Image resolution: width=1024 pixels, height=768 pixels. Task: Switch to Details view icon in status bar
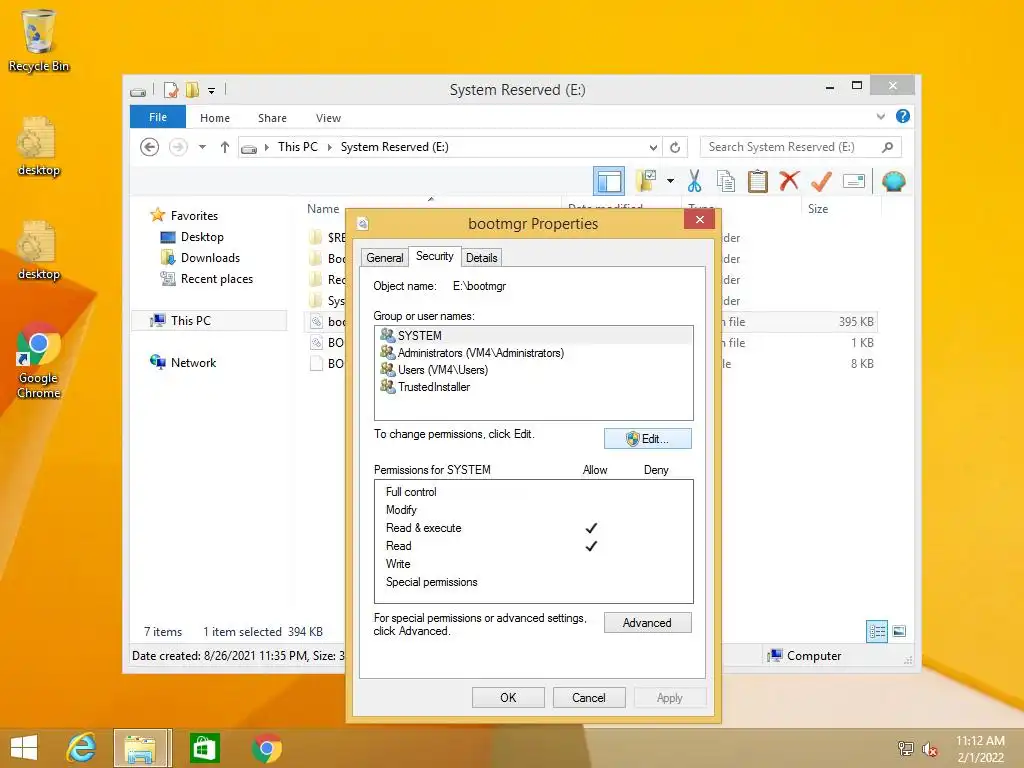(x=876, y=631)
